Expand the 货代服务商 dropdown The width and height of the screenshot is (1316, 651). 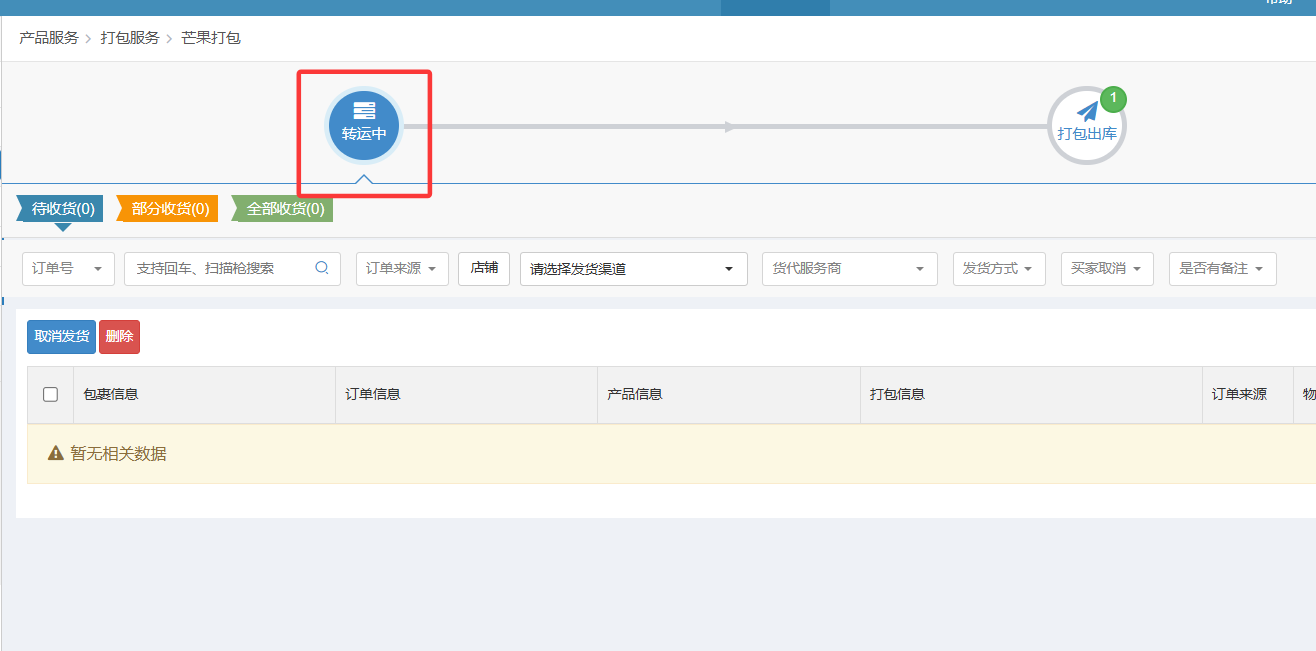click(x=849, y=269)
